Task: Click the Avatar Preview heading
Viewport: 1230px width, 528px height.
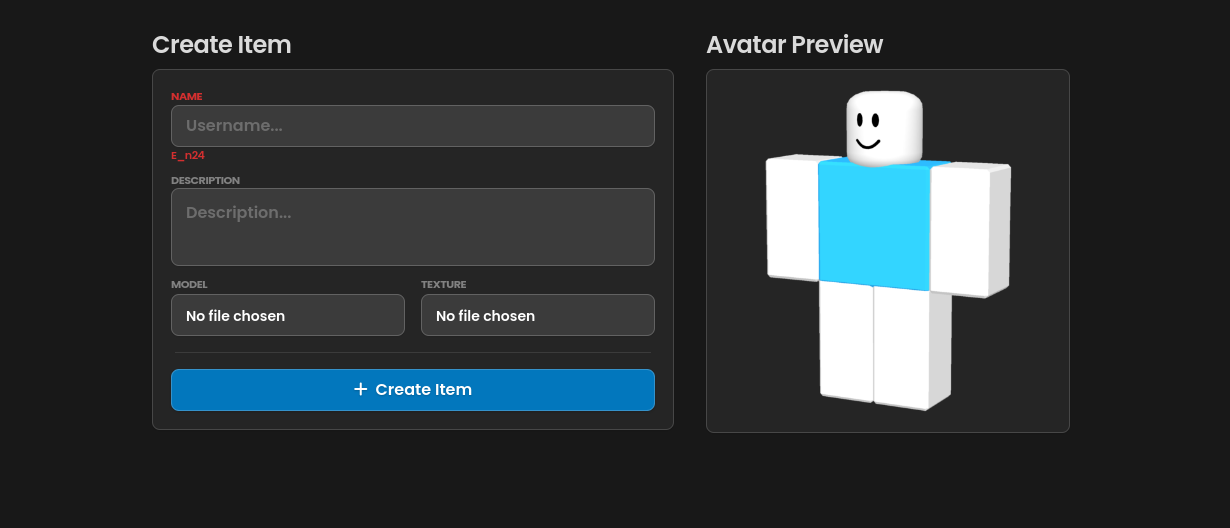Action: (x=794, y=45)
